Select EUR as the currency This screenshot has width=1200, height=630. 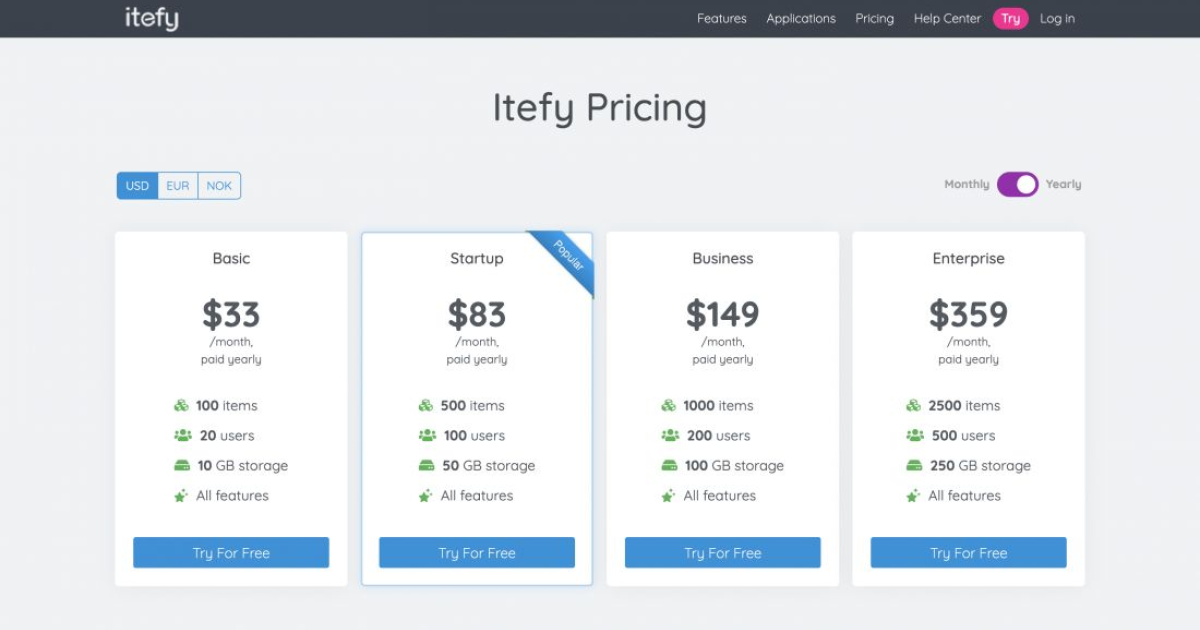[177, 185]
